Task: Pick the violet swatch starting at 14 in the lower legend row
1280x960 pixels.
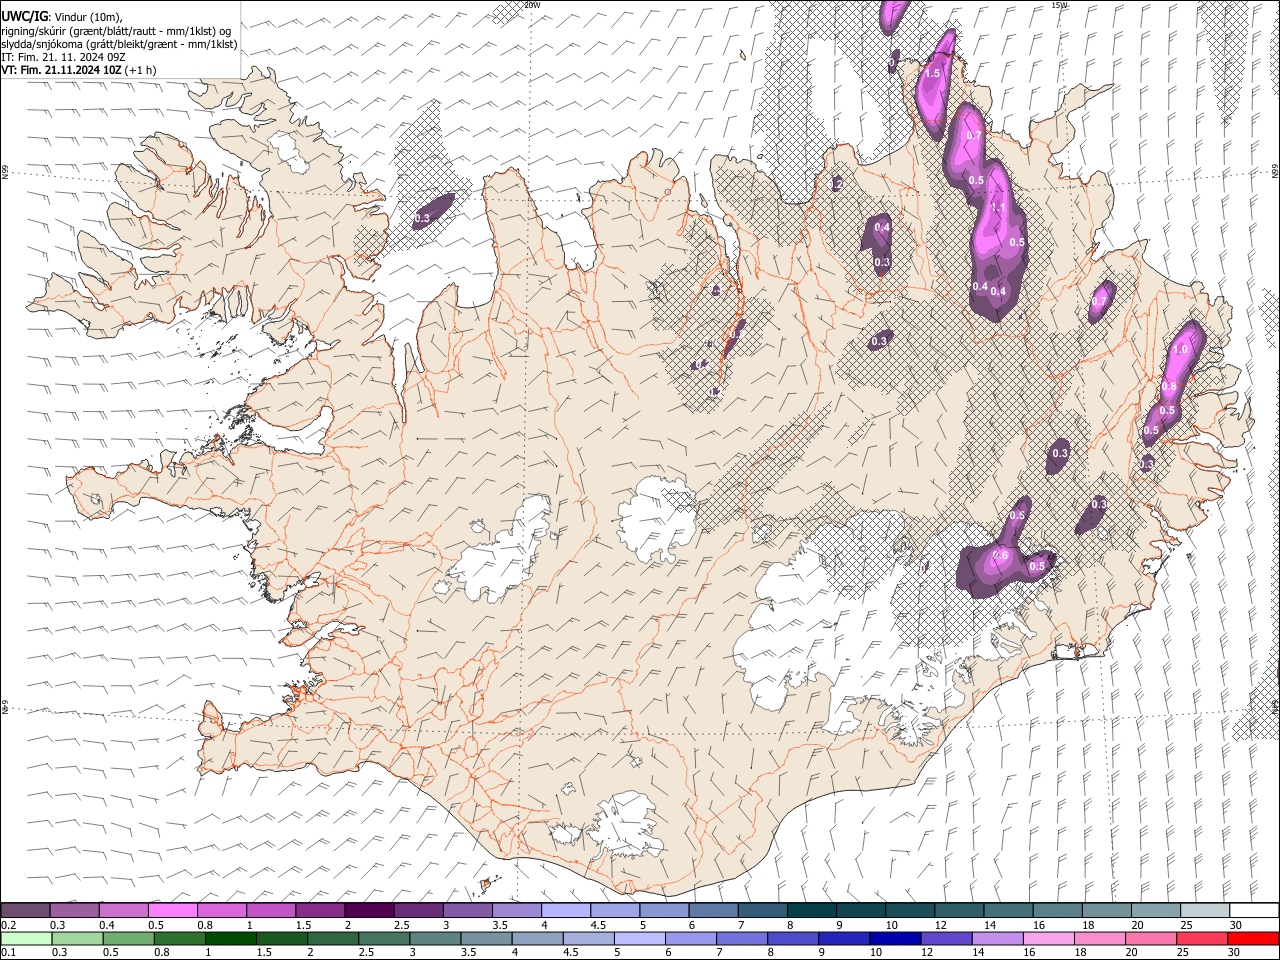Action: tap(997, 938)
